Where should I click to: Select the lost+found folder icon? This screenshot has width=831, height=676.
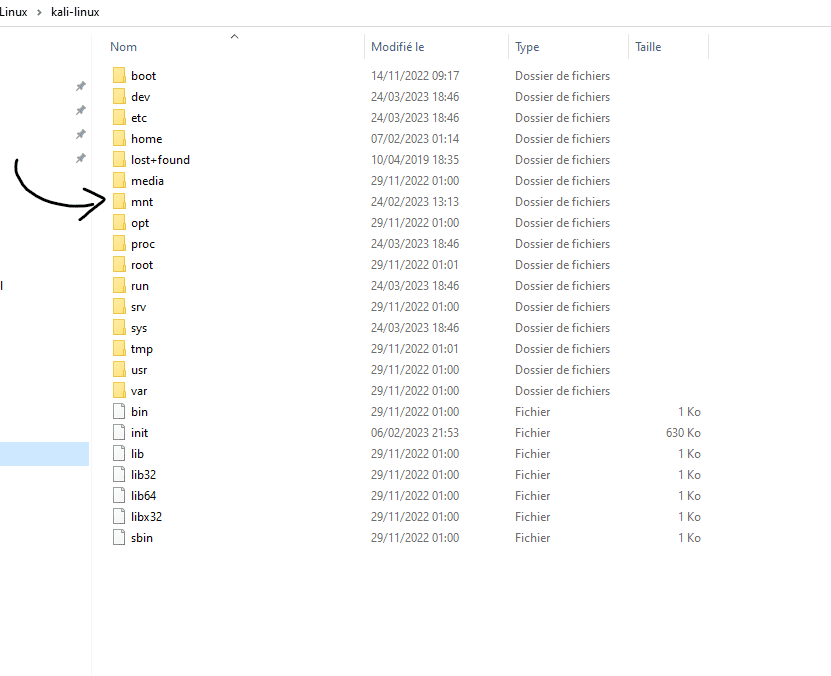click(x=119, y=159)
